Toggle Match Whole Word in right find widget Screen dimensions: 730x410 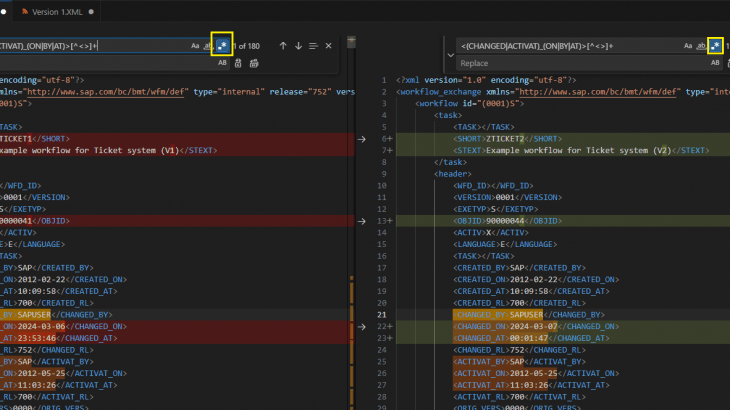tap(701, 46)
